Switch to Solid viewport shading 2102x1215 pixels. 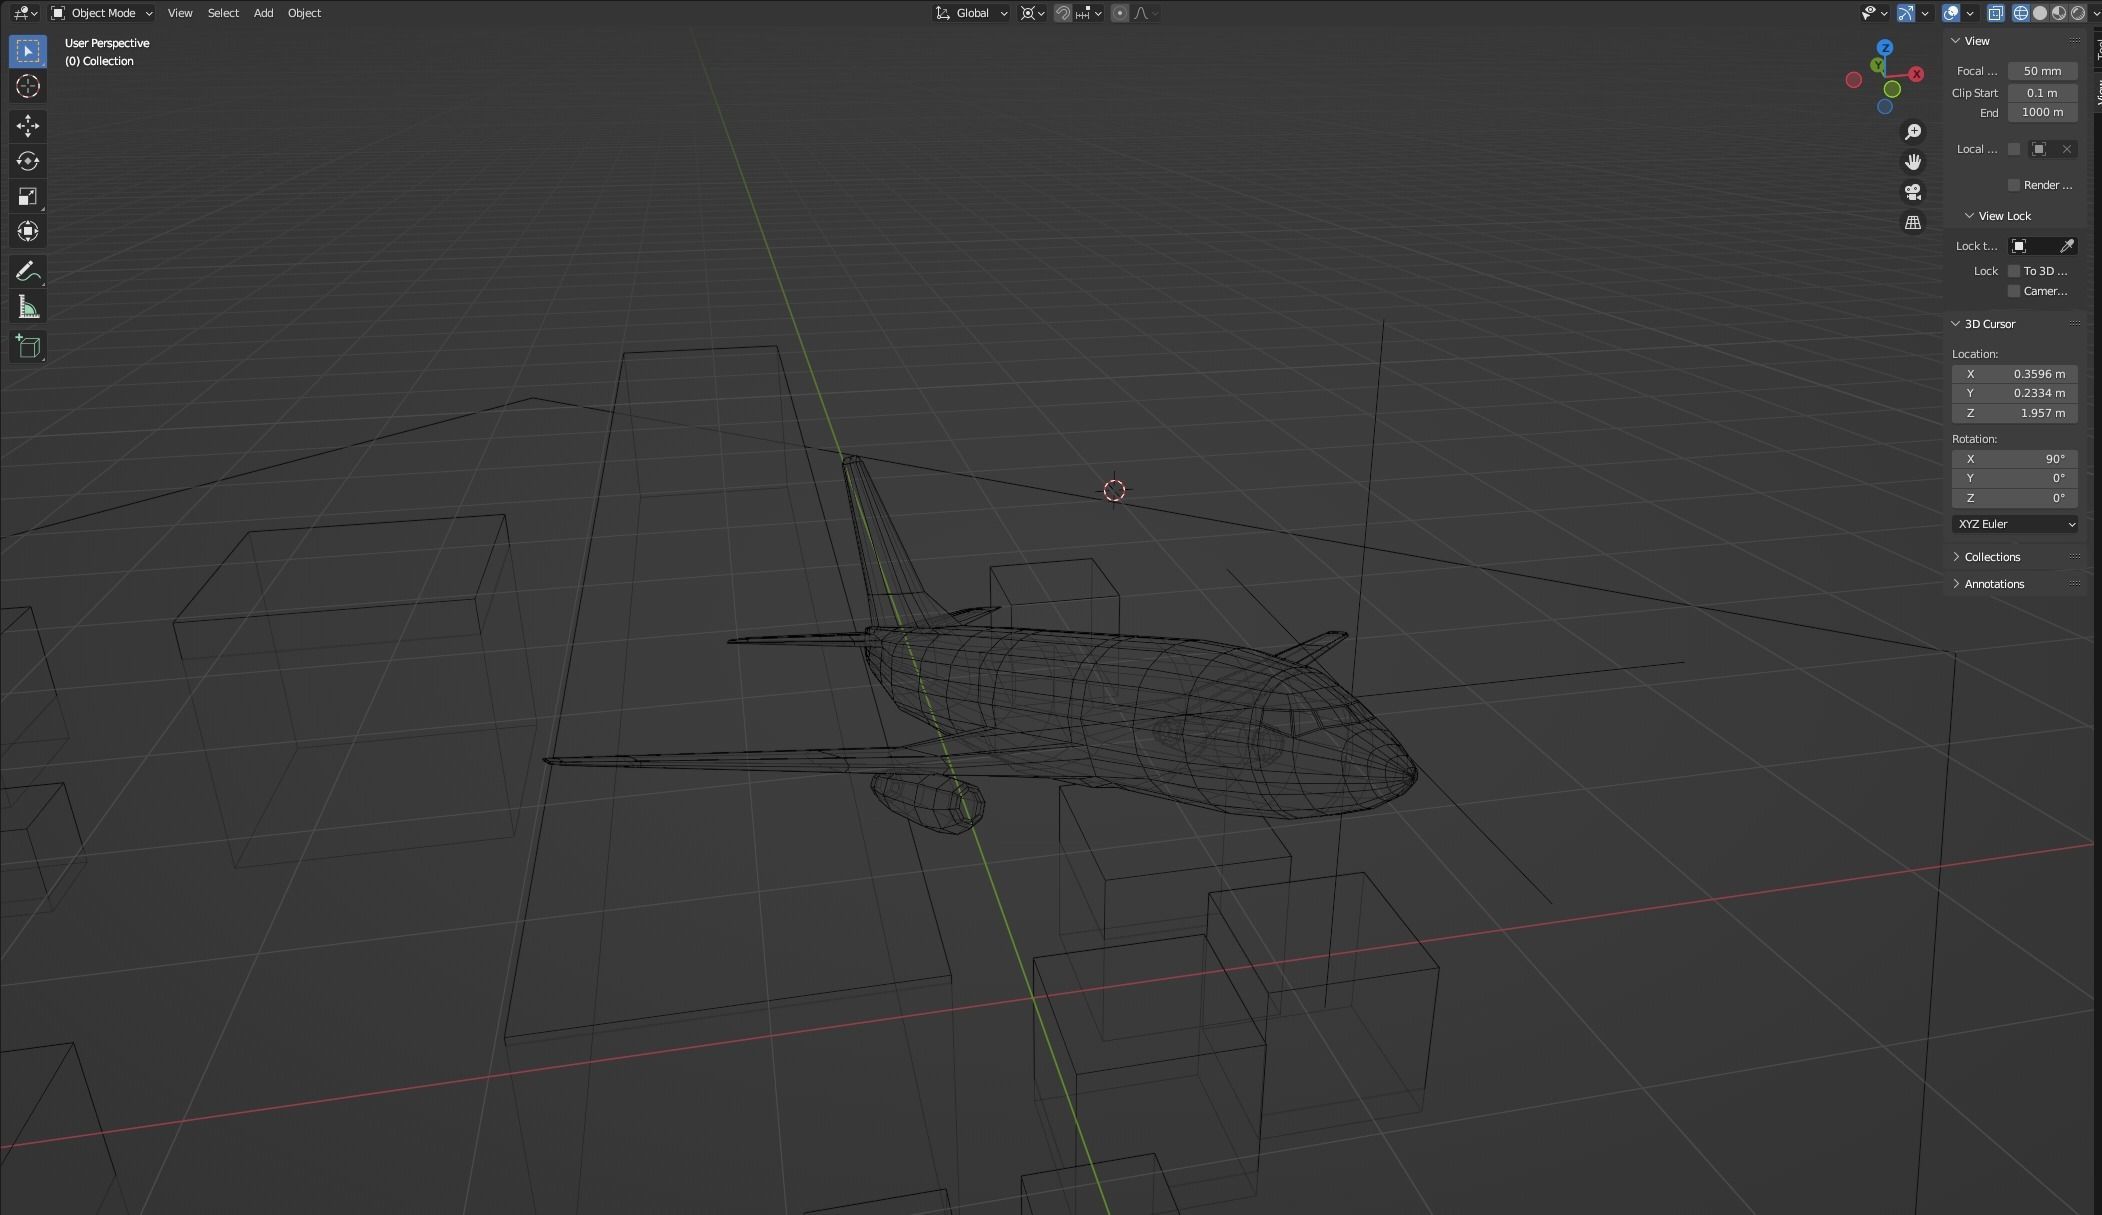pos(2040,13)
